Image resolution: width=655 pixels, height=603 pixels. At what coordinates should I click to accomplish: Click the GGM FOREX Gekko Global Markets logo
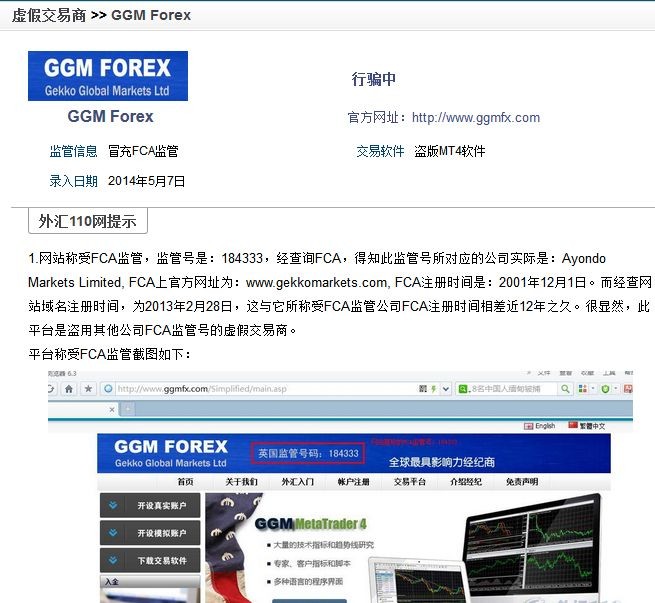tap(108, 76)
